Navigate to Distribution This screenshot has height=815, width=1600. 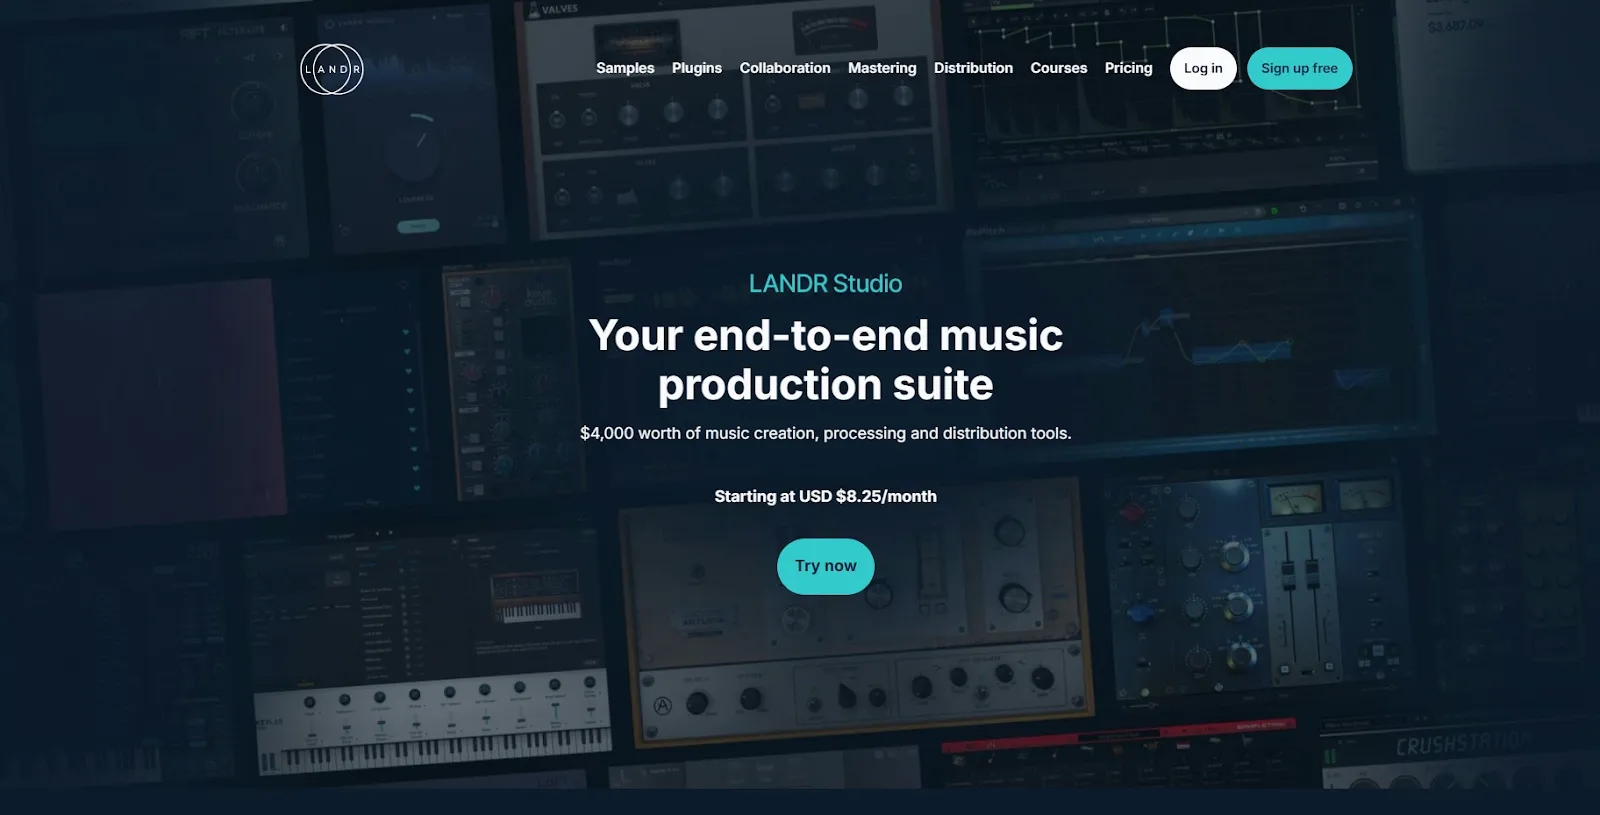coord(973,68)
